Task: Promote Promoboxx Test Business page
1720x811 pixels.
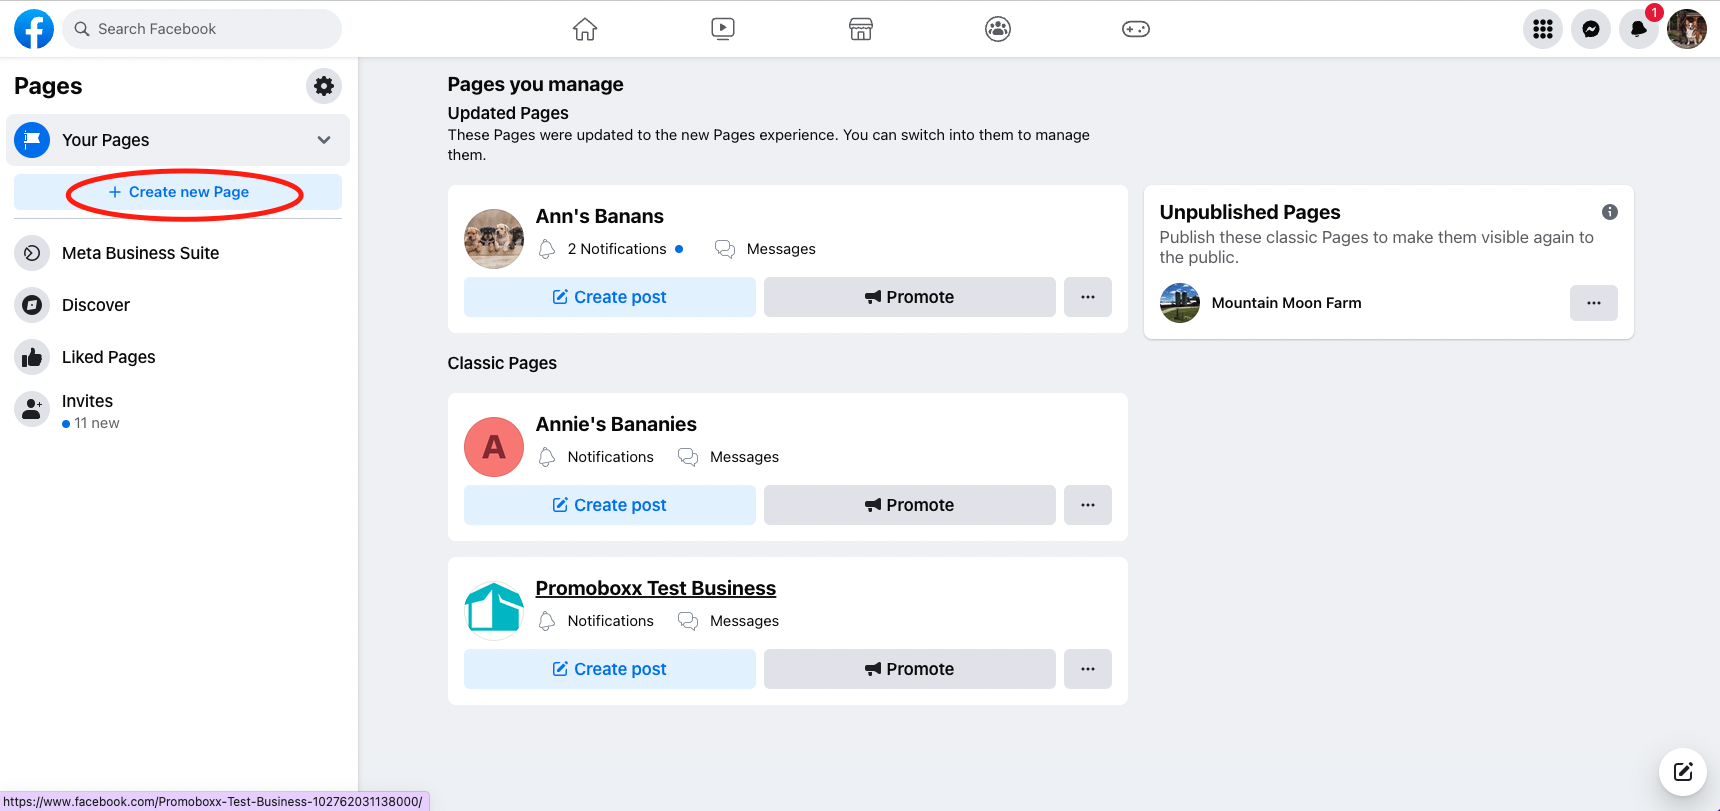Action: click(x=910, y=669)
